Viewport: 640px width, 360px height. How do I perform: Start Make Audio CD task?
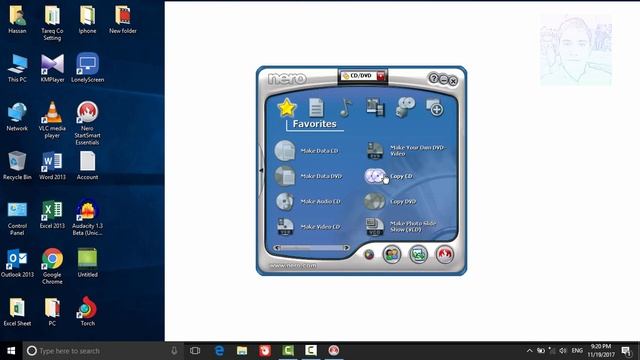pyautogui.click(x=307, y=201)
